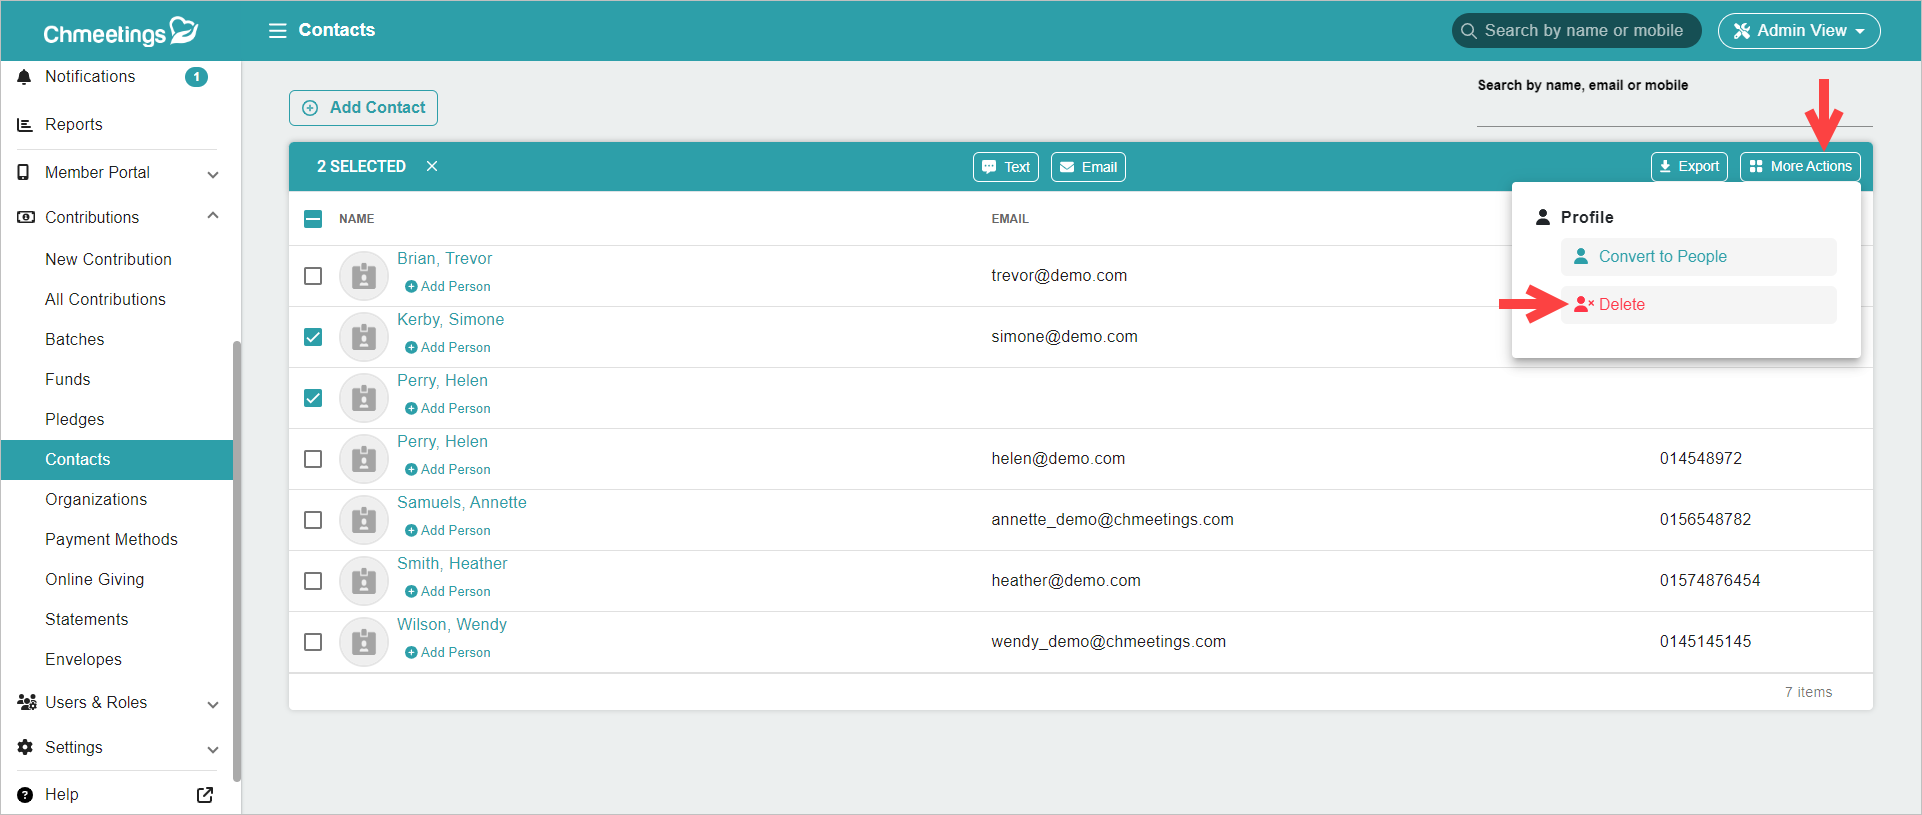Click Trevor Brian's contact avatar icon
The height and width of the screenshot is (815, 1922).
click(364, 276)
